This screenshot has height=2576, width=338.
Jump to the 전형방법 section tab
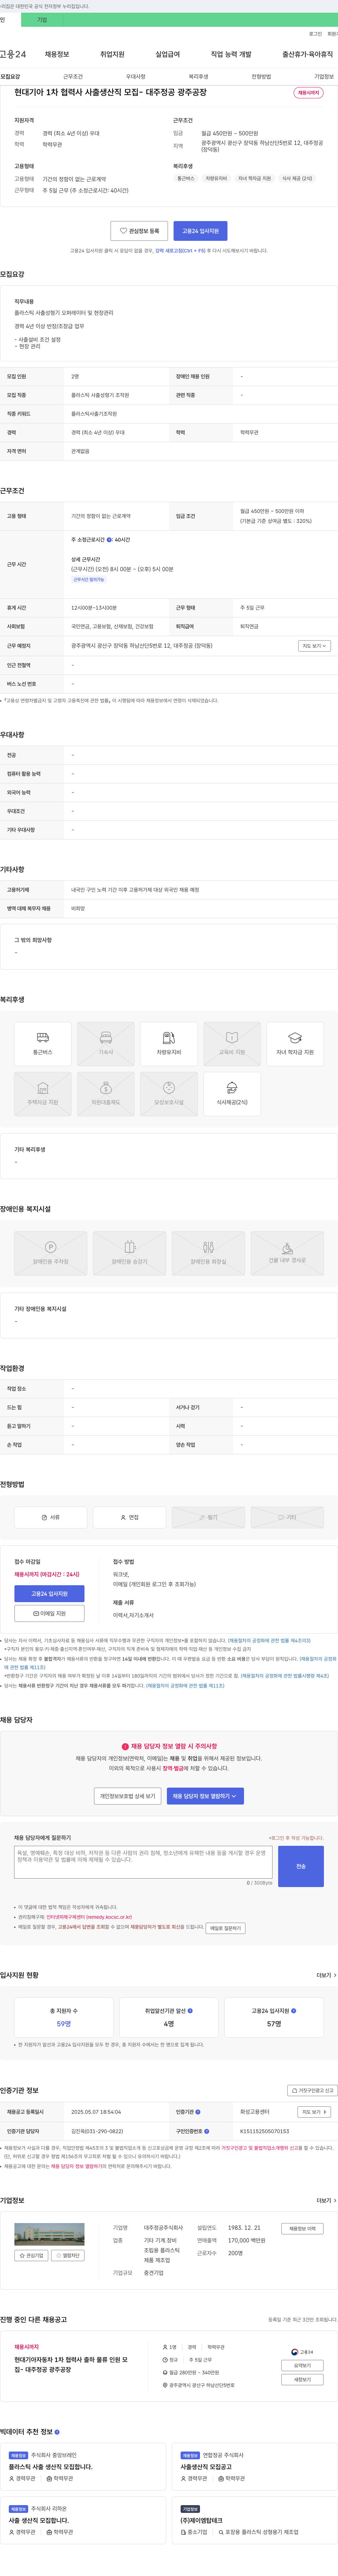click(x=261, y=77)
